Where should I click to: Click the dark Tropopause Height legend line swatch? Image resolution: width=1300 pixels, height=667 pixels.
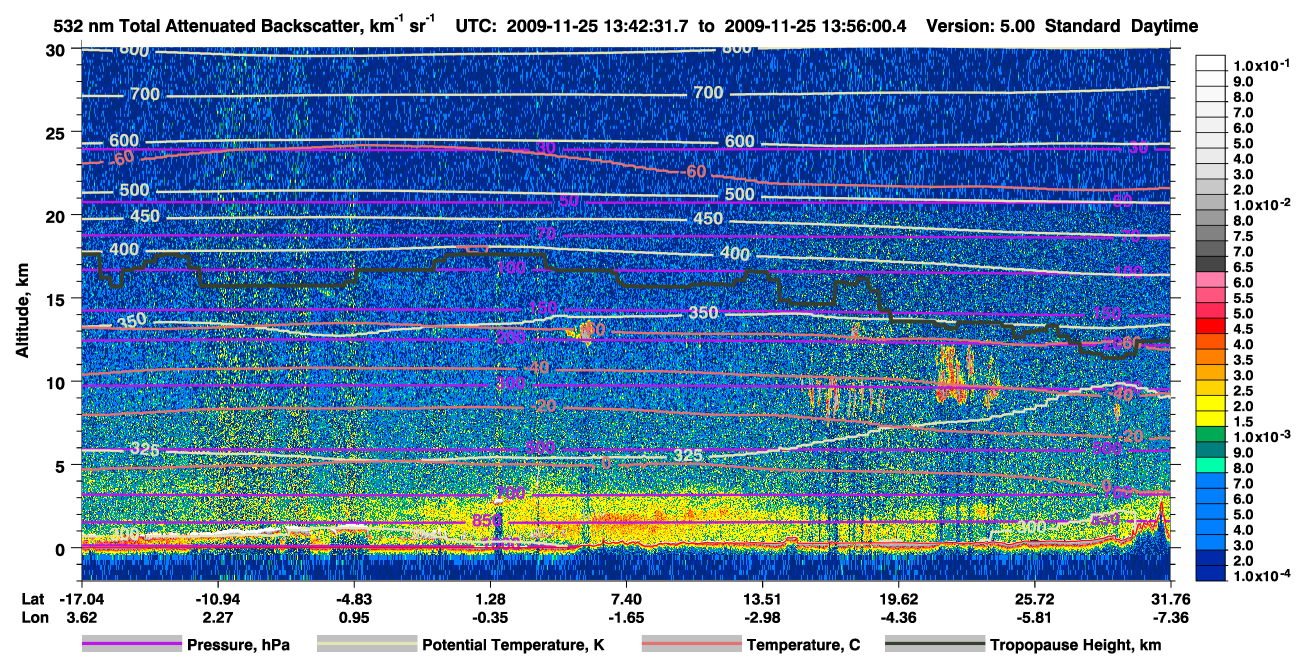pyautogui.click(x=934, y=645)
